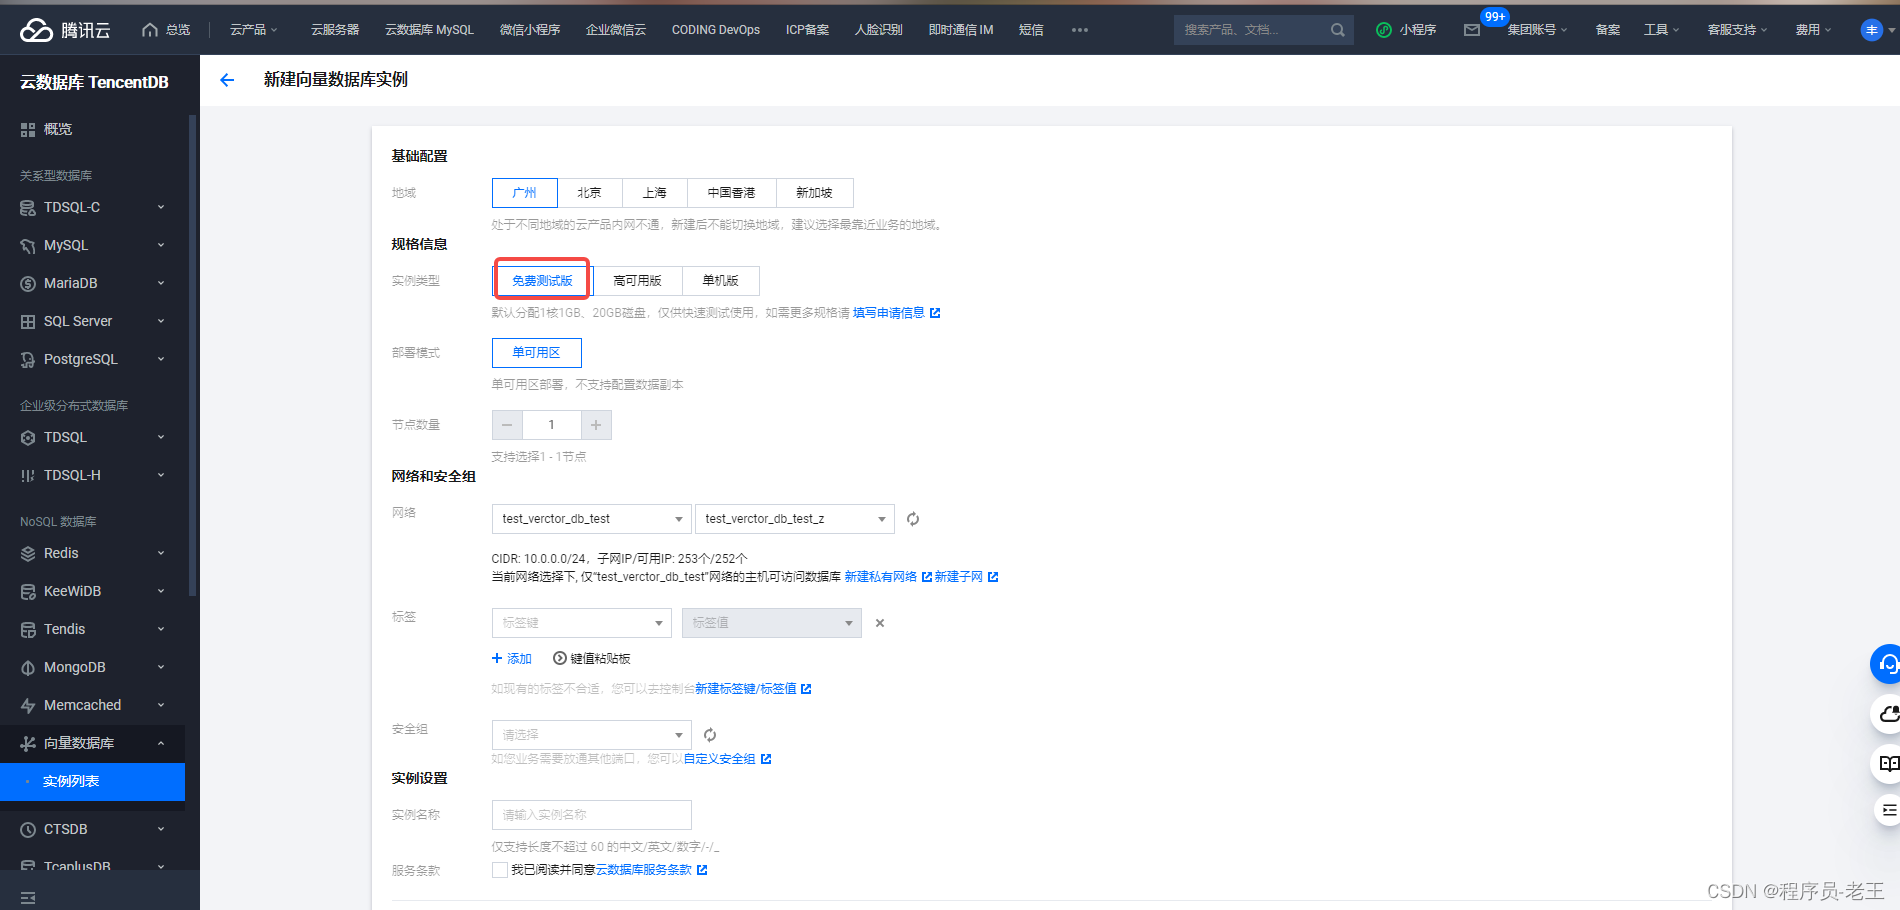Open the test_verctor_db_test_z subnet dropdown

coord(794,519)
